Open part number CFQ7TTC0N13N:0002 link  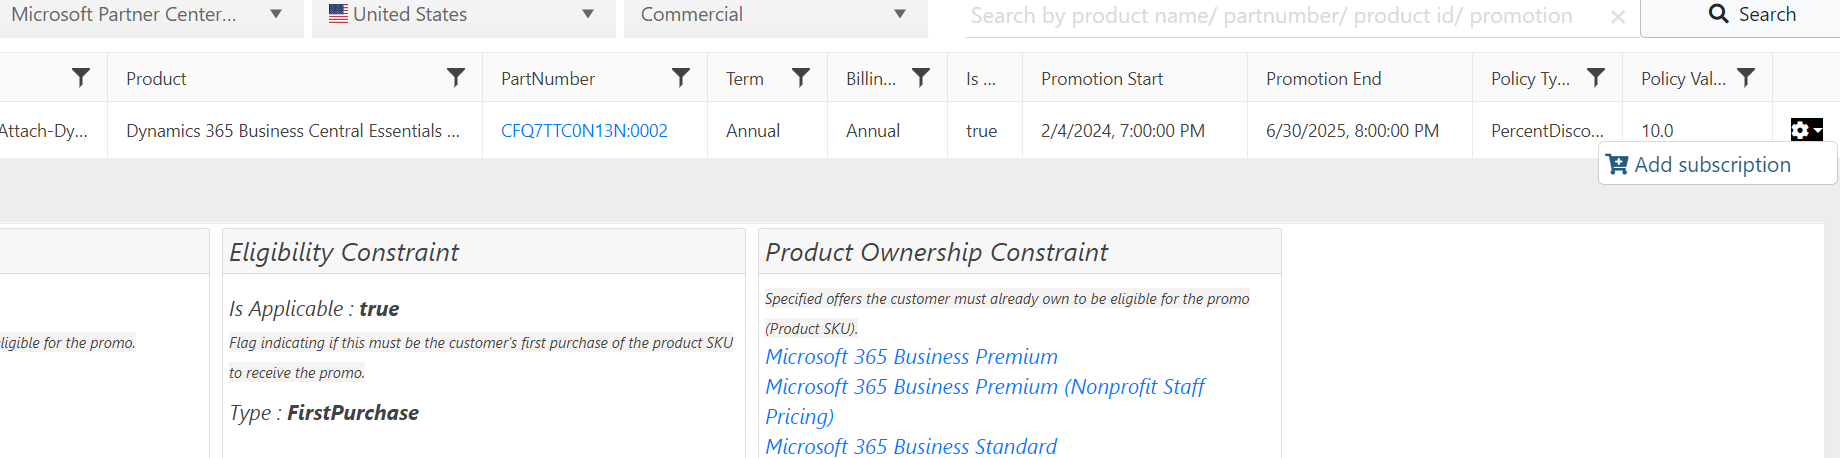coord(584,131)
